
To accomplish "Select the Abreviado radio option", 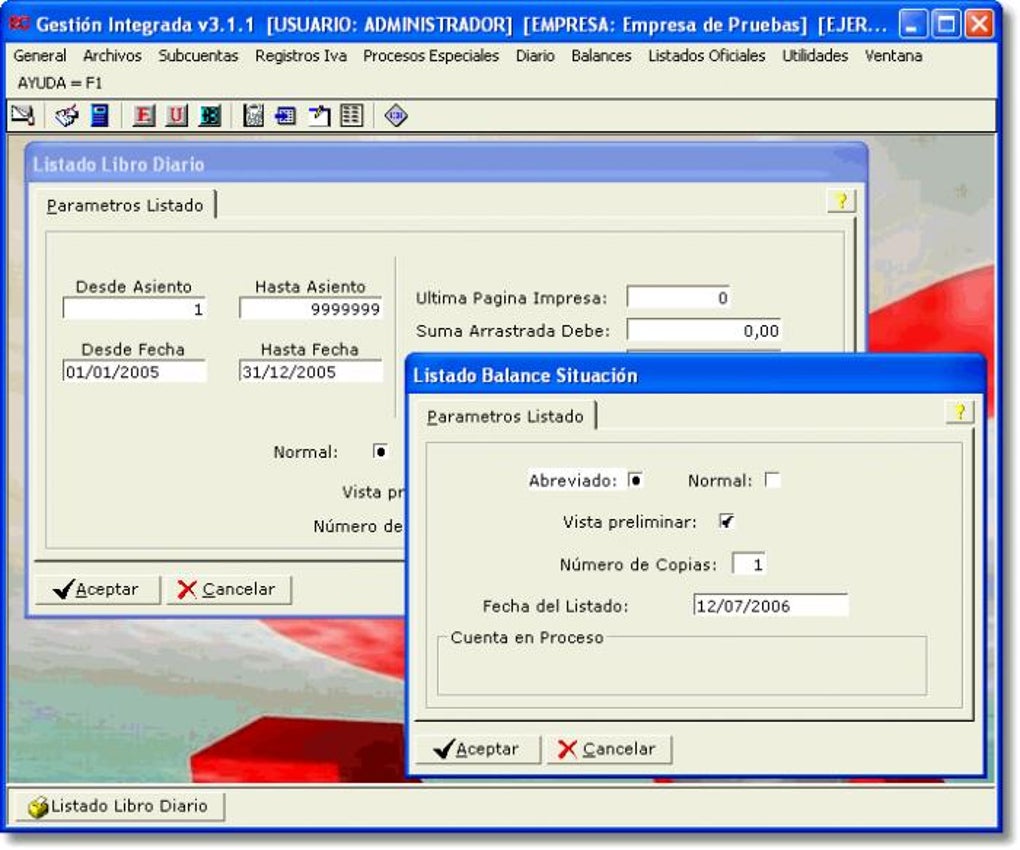I will point(636,481).
